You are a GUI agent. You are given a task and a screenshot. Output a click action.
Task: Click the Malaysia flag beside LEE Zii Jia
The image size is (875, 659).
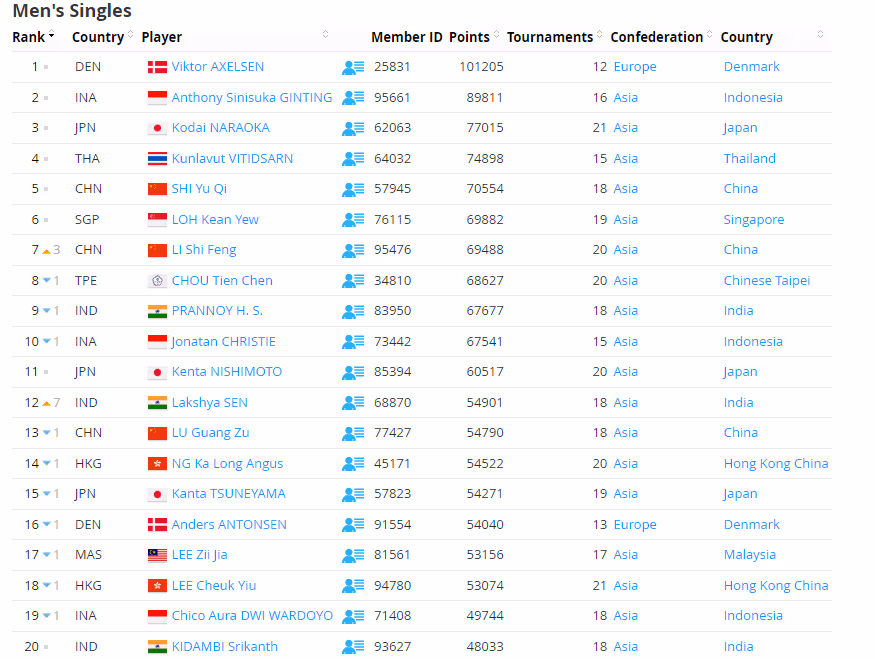157,555
